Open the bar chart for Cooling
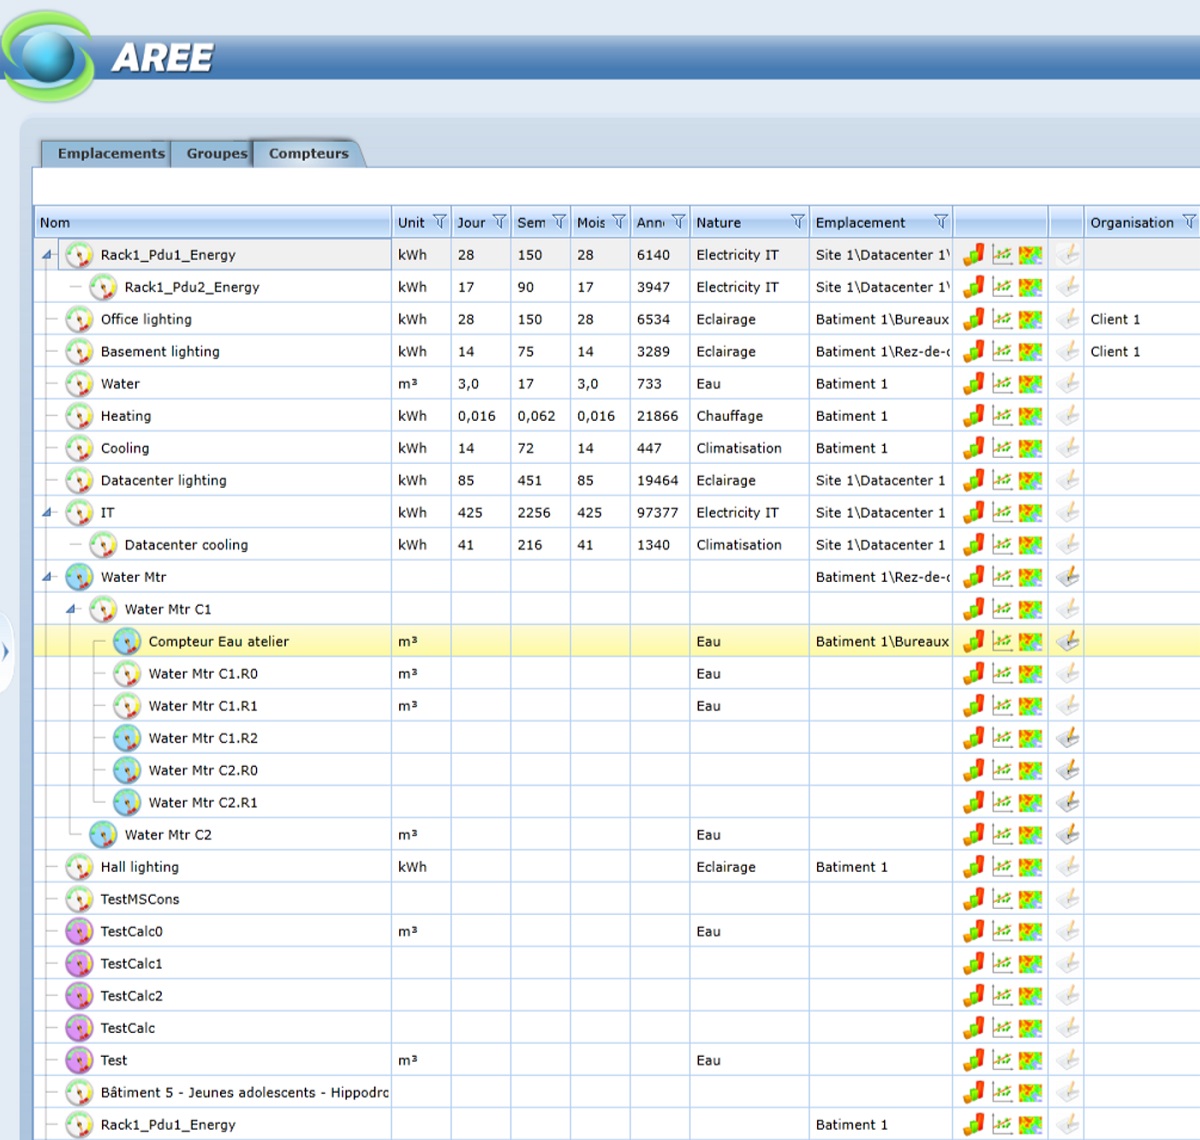Viewport: 1200px width, 1140px height. pos(974,448)
